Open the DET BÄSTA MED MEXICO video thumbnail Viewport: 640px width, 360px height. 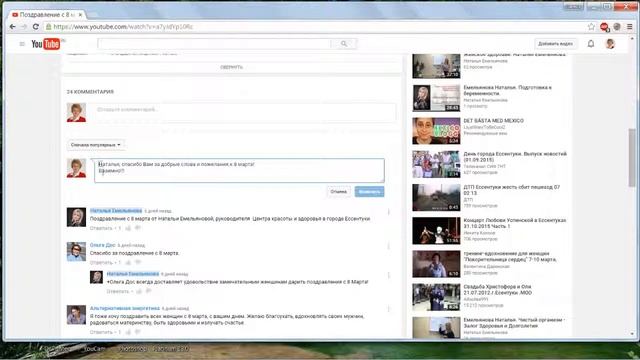436,131
